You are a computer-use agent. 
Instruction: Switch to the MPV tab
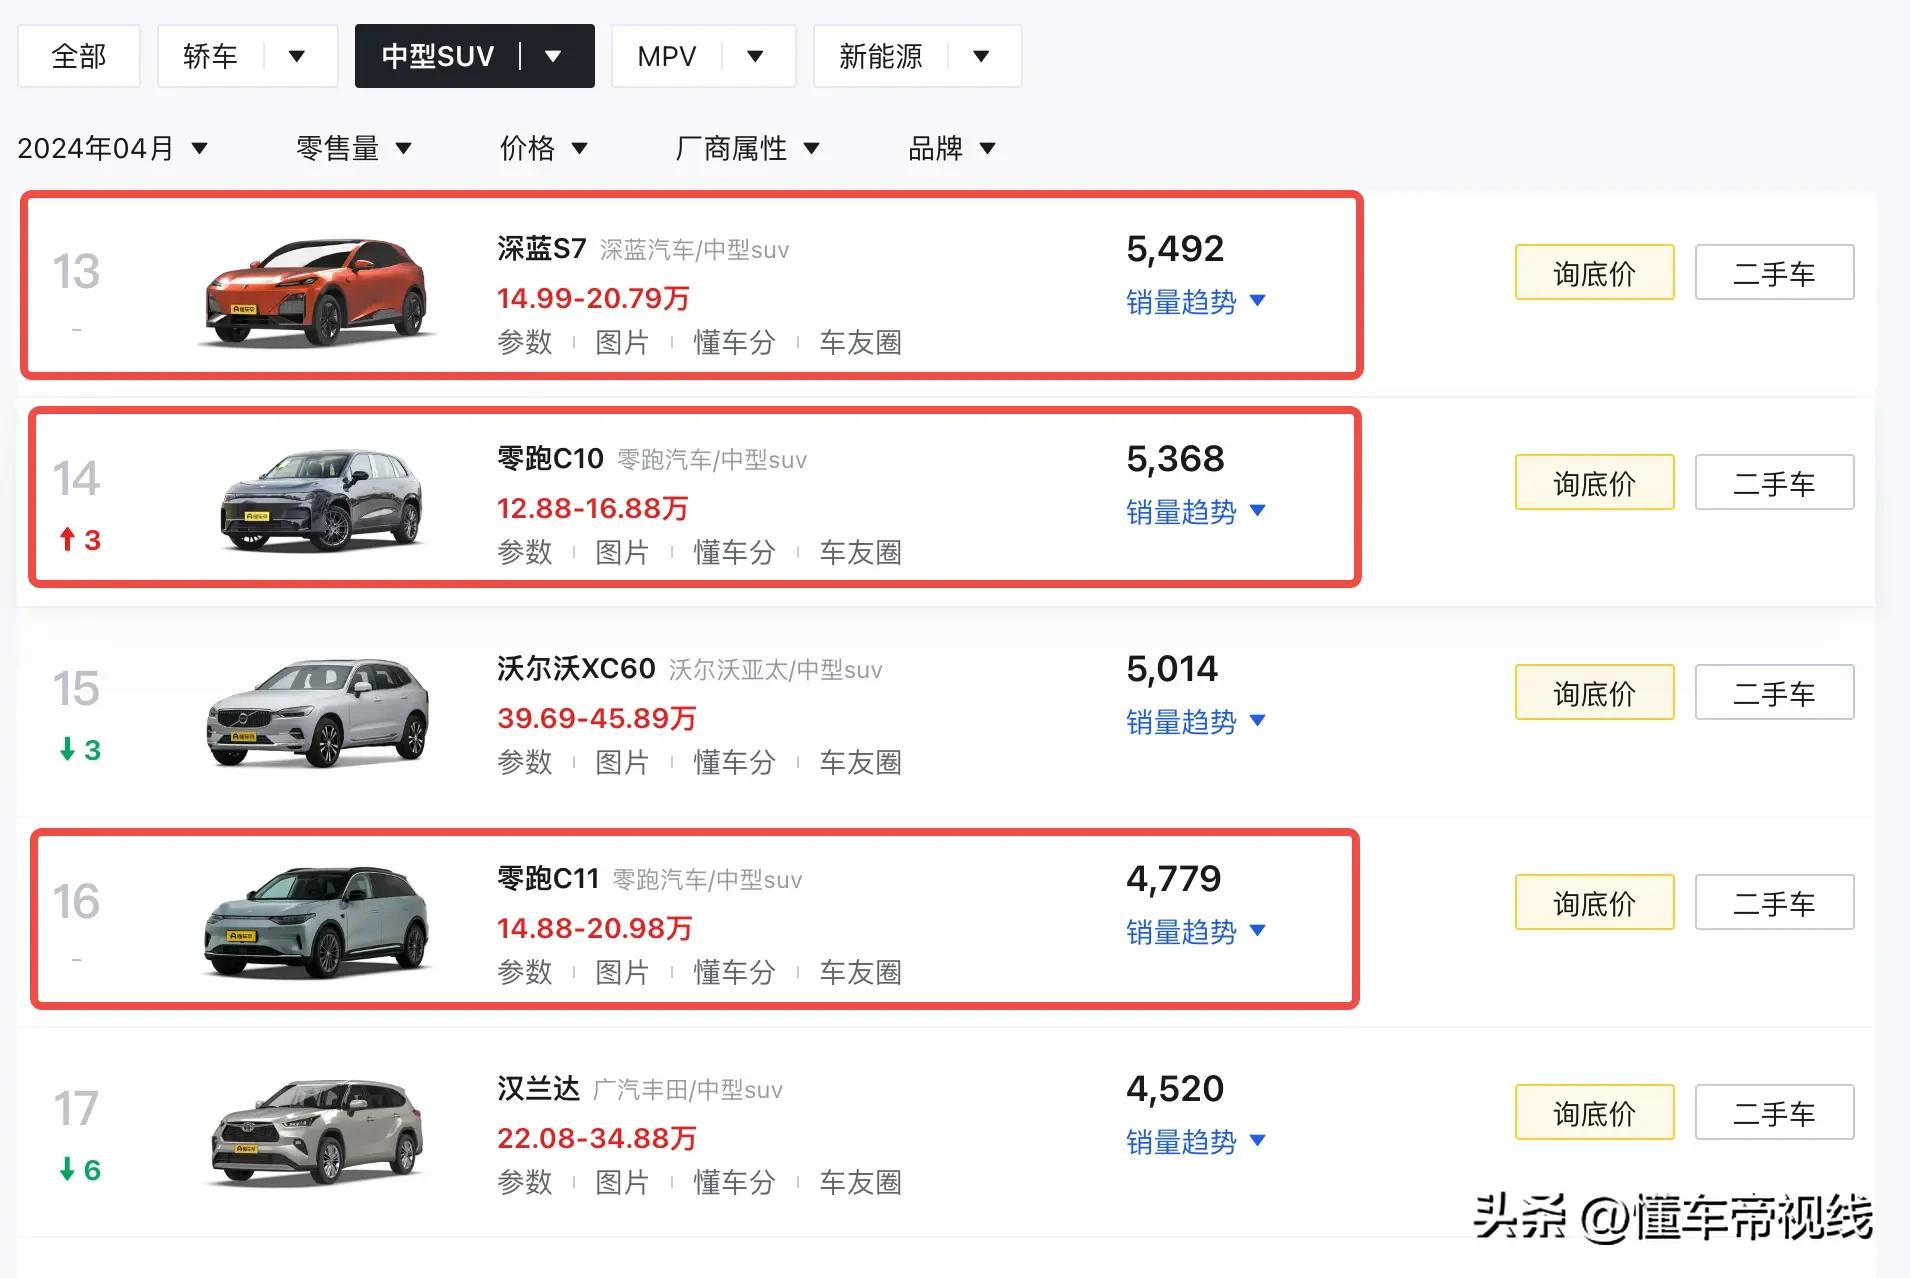tap(667, 56)
